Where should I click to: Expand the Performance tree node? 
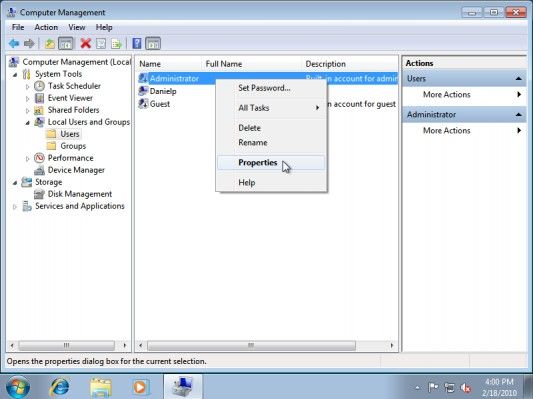28,158
